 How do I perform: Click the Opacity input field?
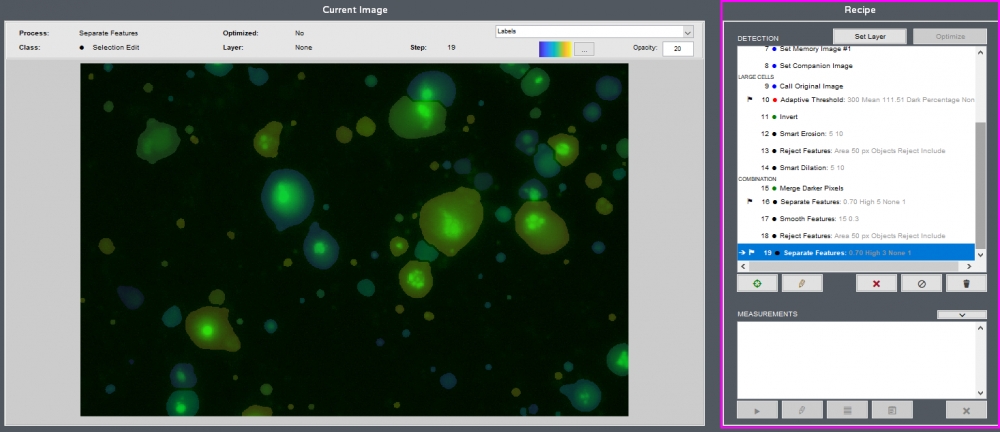(x=677, y=49)
